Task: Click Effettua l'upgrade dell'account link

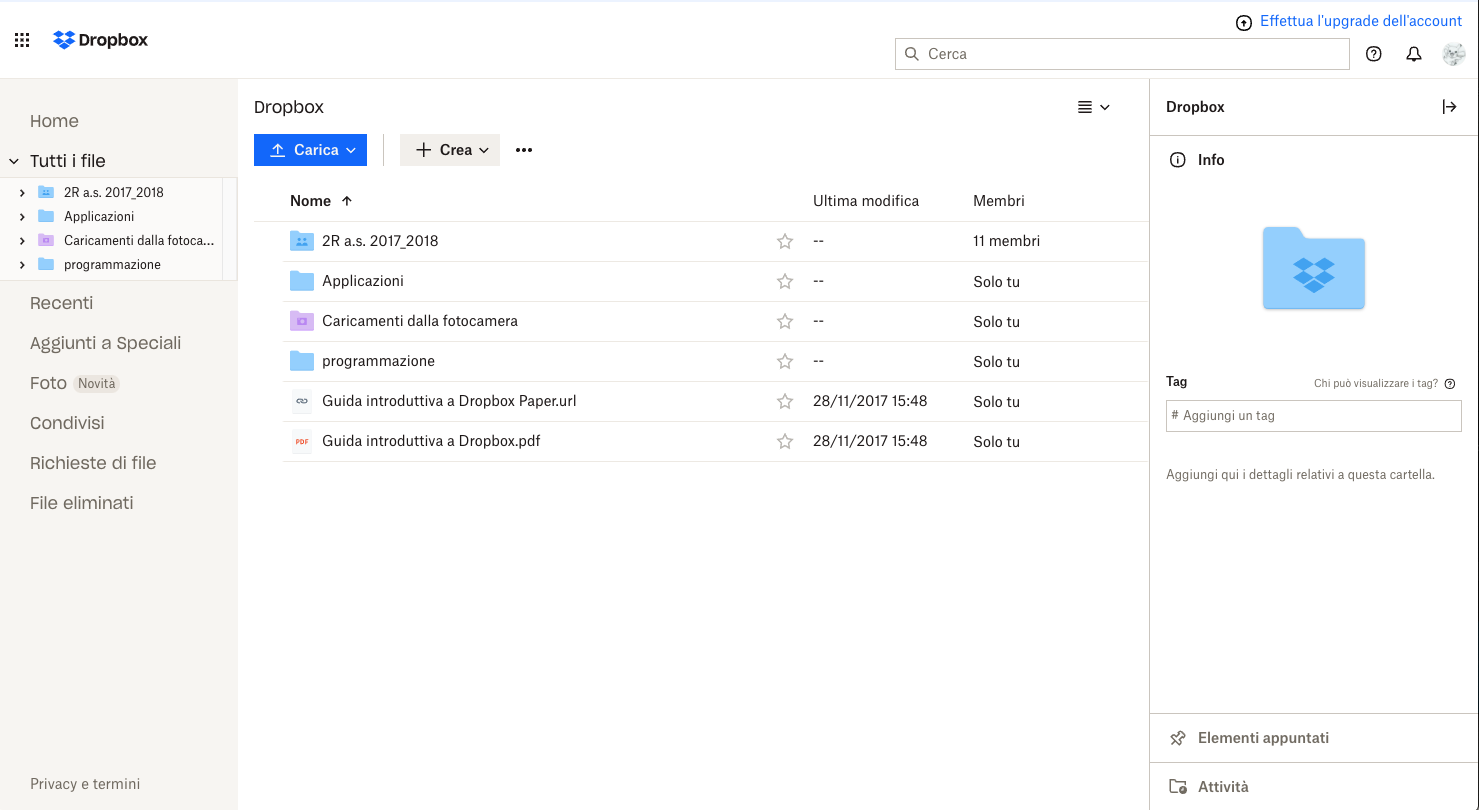Action: [x=1361, y=21]
